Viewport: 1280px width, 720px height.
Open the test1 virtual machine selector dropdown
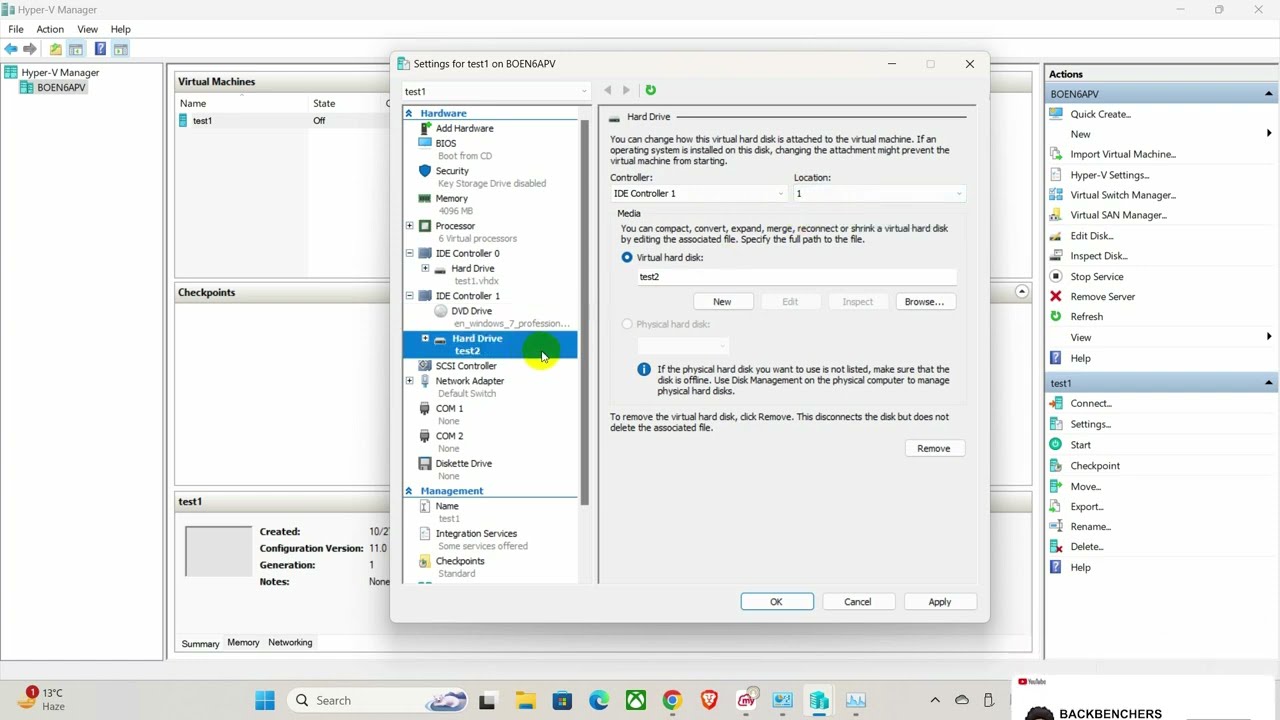tap(496, 91)
